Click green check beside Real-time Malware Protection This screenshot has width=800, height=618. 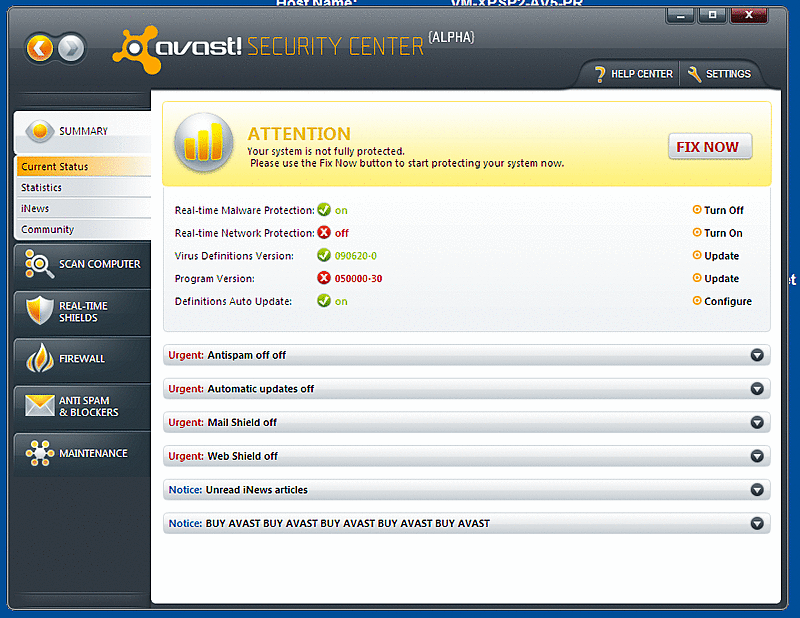click(x=324, y=210)
